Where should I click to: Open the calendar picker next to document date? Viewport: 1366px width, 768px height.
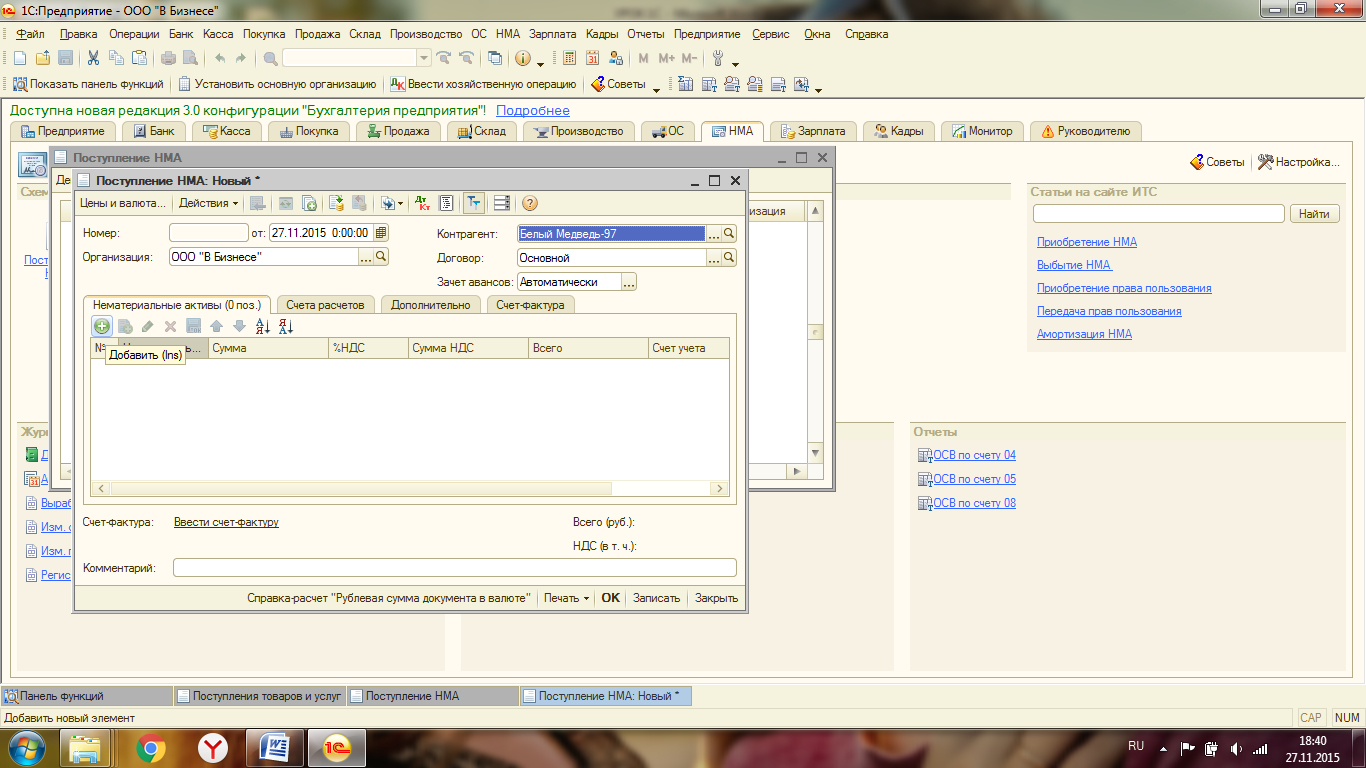click(381, 233)
